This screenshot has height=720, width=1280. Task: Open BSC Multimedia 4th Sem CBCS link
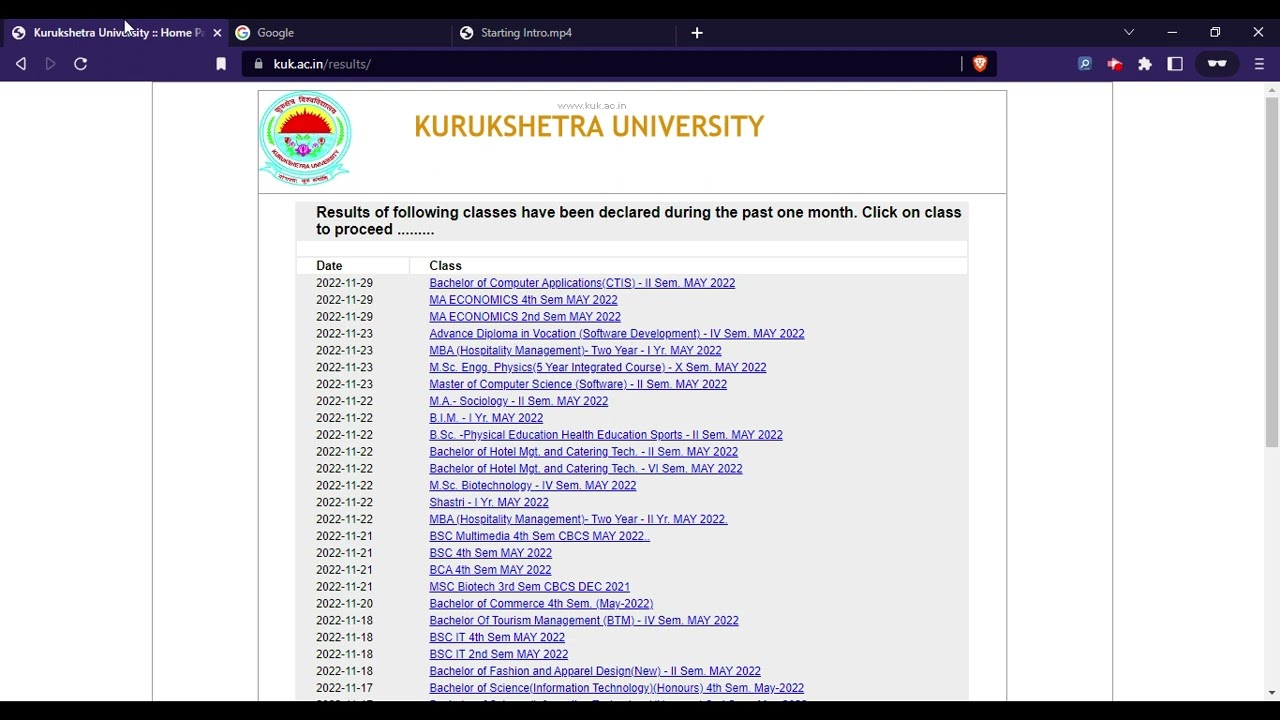point(539,536)
